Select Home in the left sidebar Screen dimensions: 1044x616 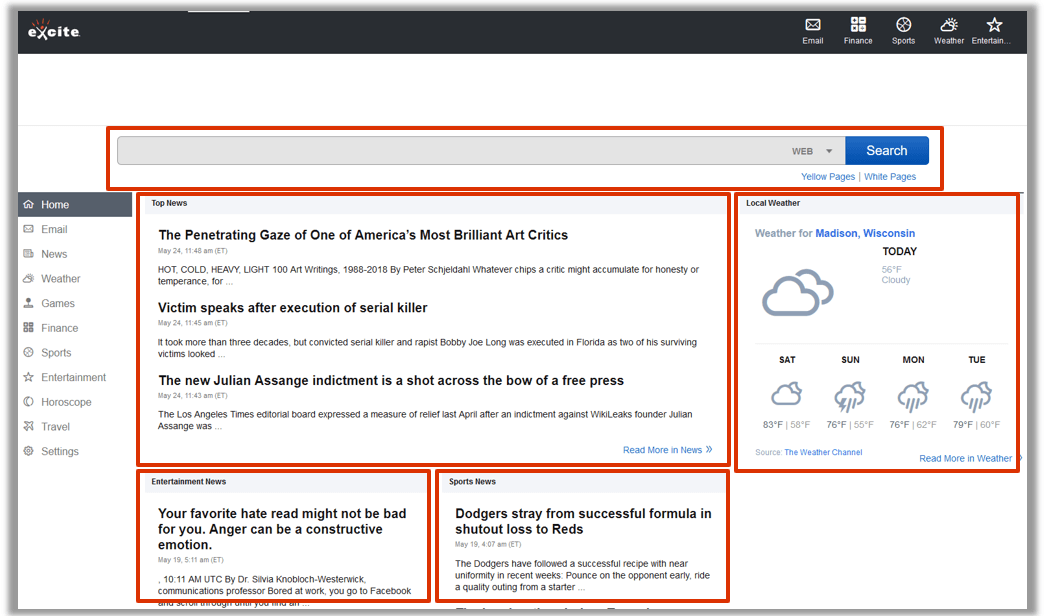pyautogui.click(x=55, y=205)
